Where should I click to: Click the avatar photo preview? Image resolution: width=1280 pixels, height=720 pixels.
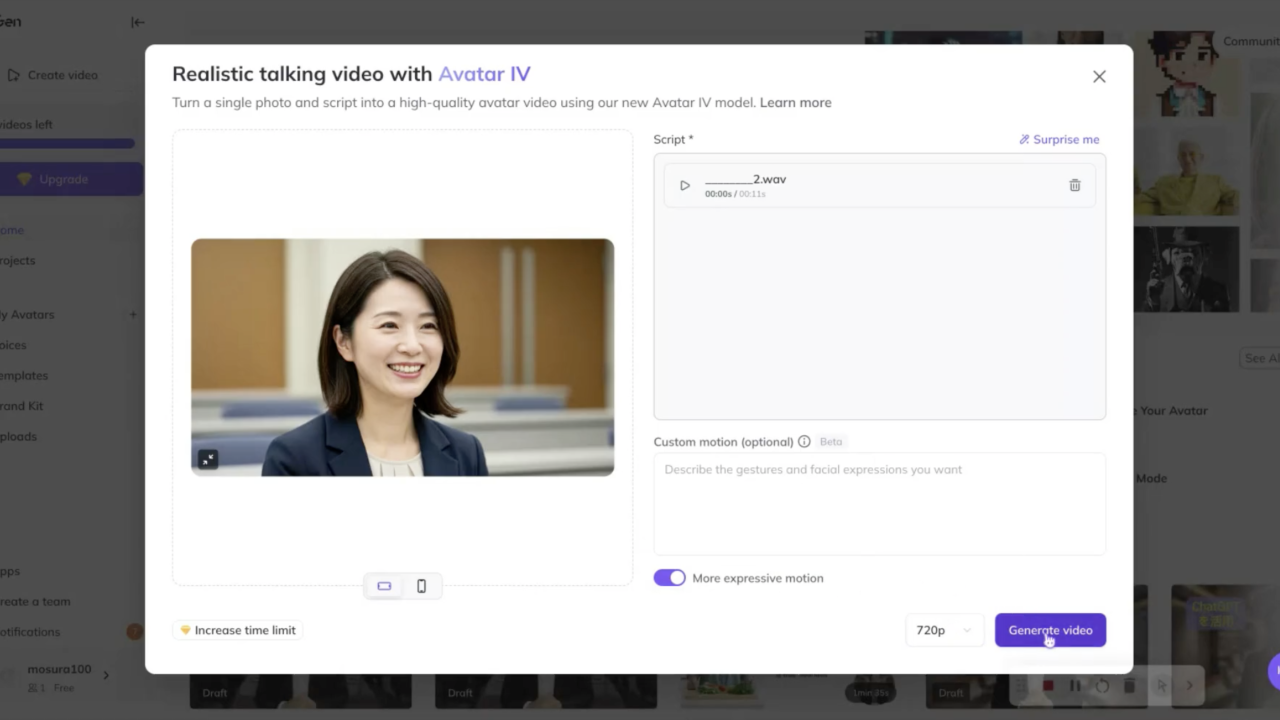point(403,357)
